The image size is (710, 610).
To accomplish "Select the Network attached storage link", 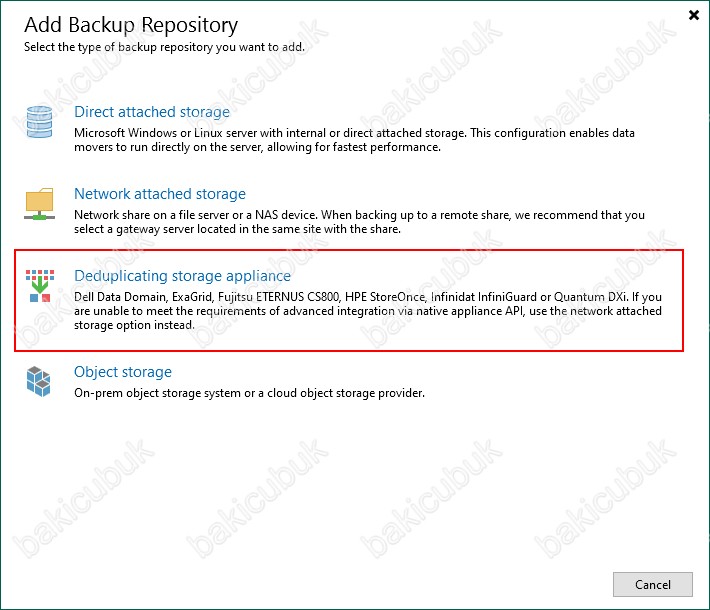I will [160, 194].
